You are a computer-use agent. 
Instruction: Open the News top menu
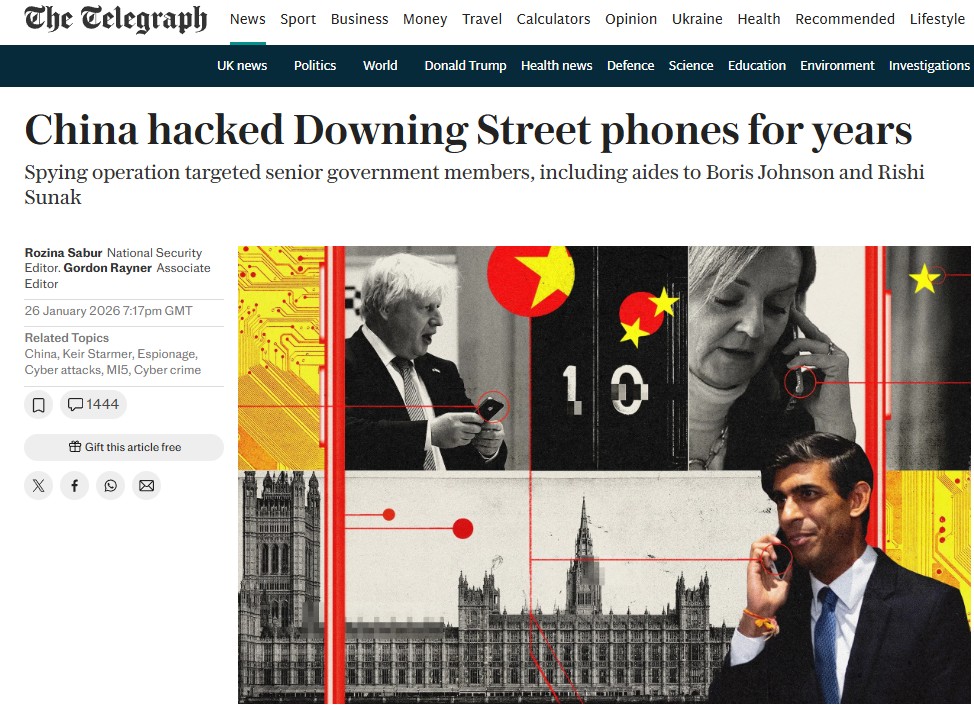247,19
